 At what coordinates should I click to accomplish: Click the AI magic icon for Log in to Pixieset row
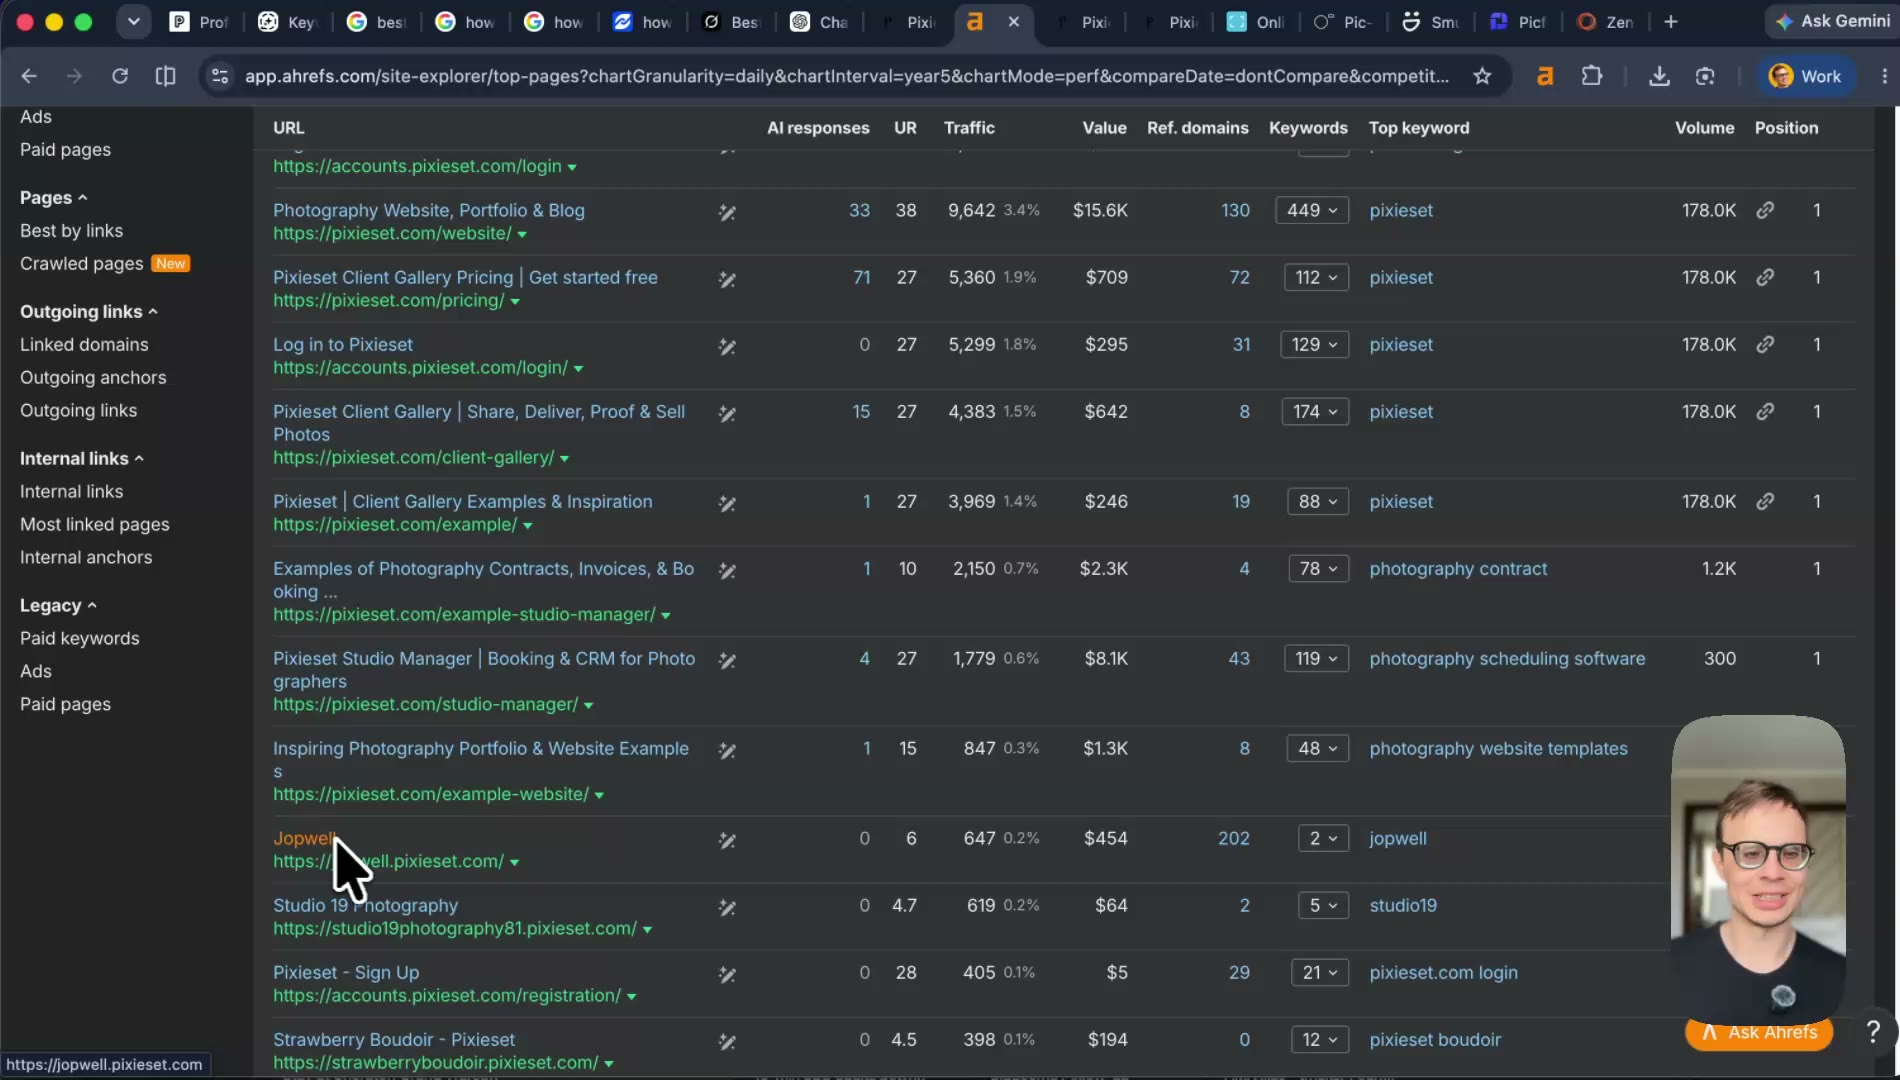click(x=727, y=346)
